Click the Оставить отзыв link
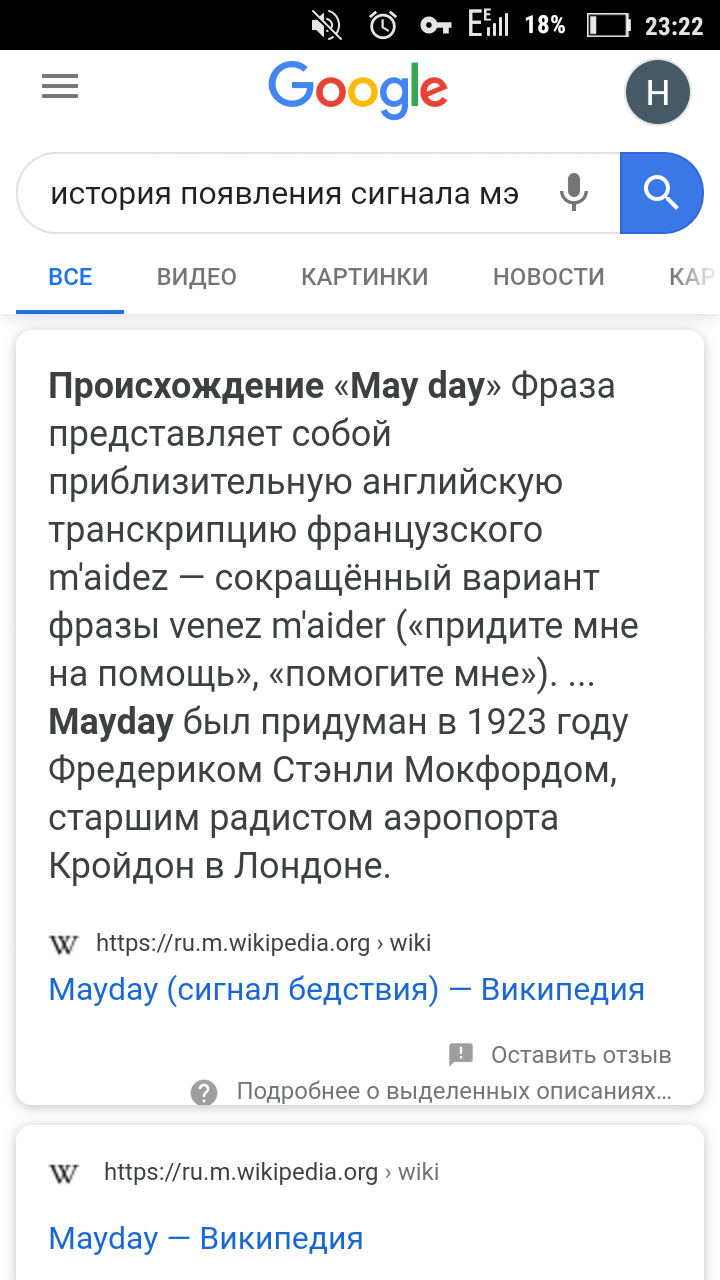The image size is (720, 1280). click(581, 1055)
